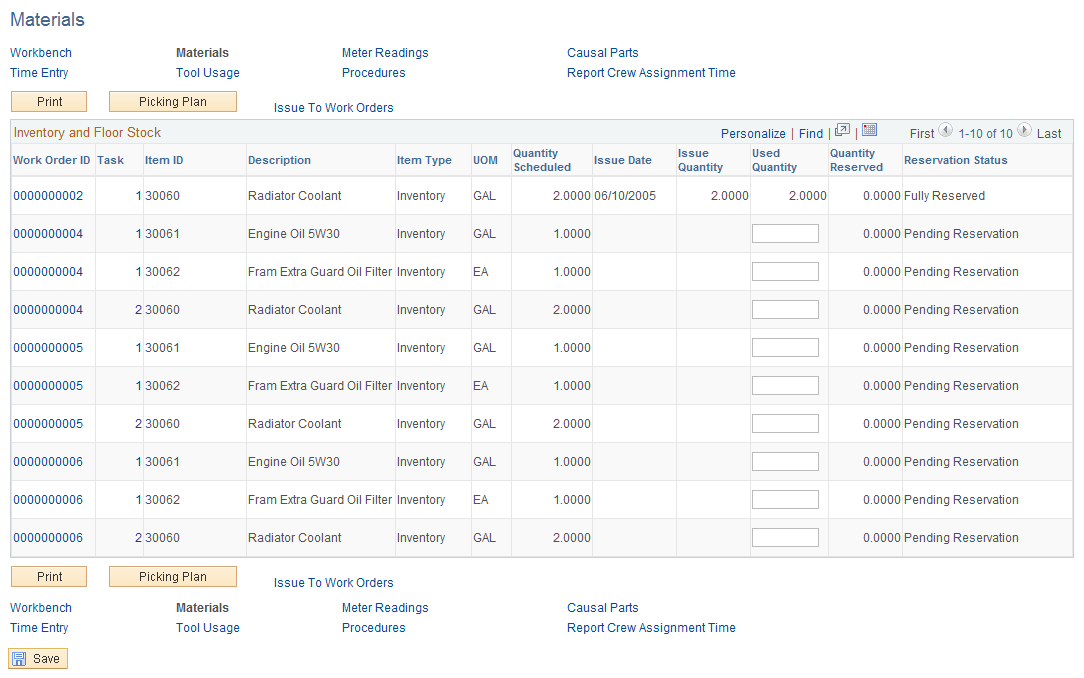This screenshot has height=678, width=1084.
Task: Click the next-page arrow next to Last
Action: 1024,131
